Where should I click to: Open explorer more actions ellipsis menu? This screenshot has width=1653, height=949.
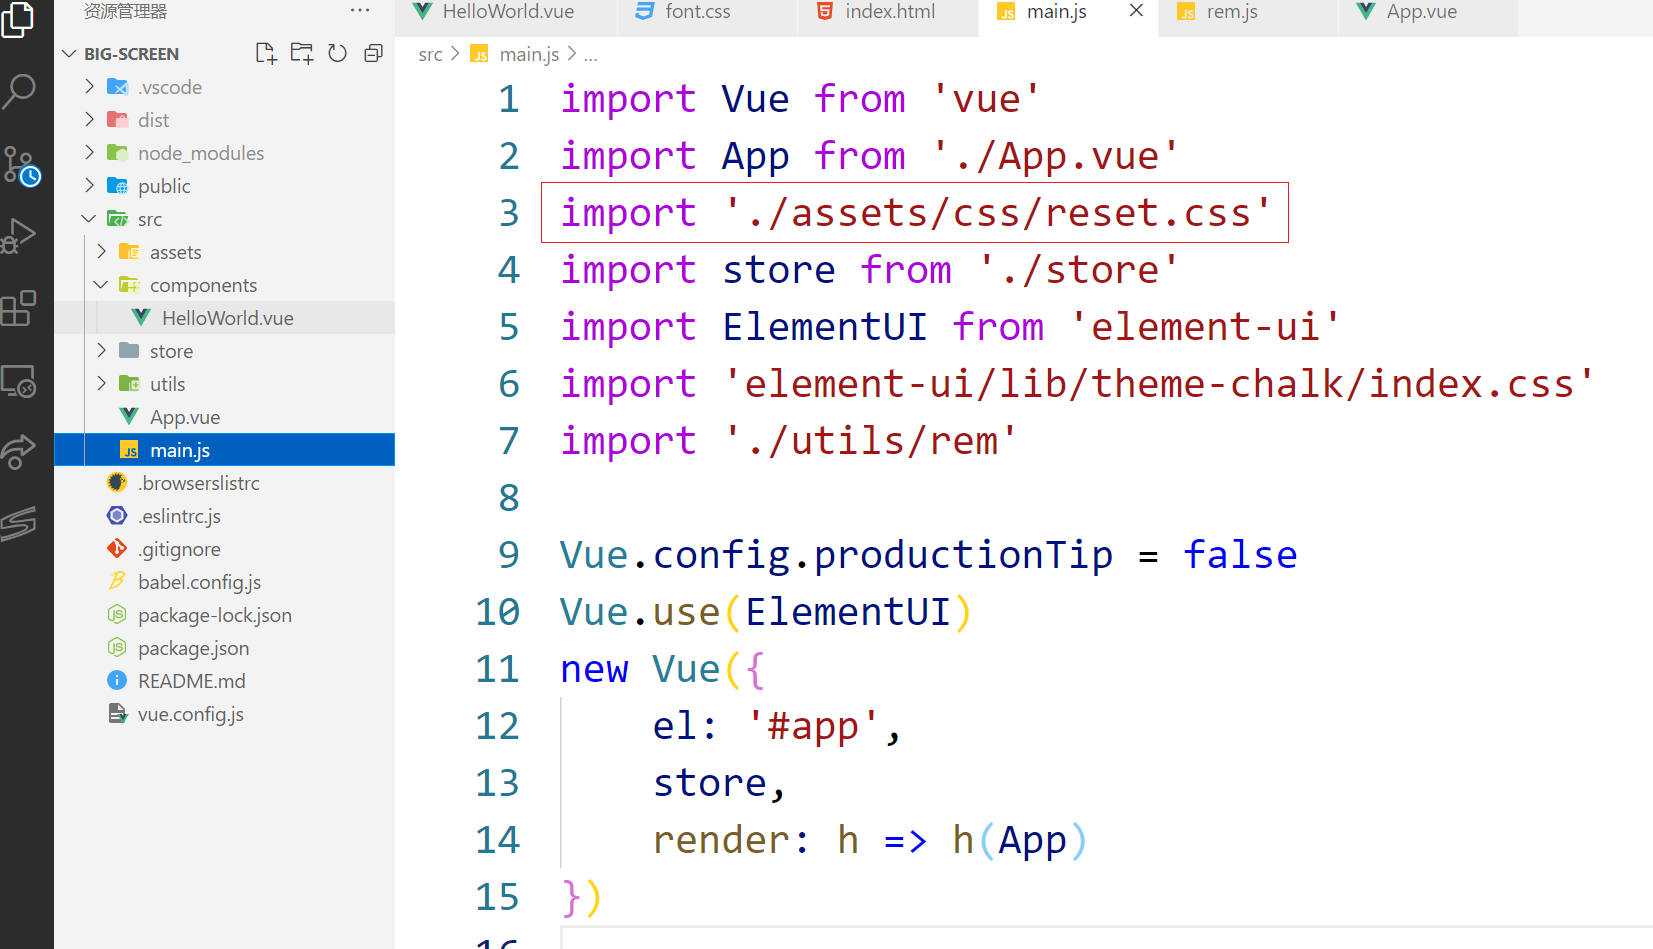click(x=360, y=11)
